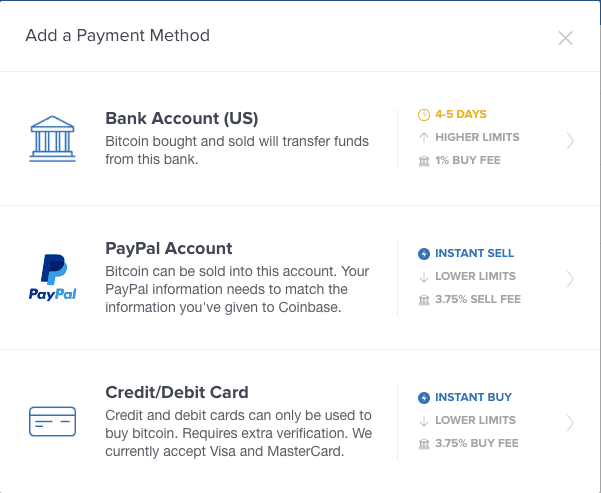Close the Add a Payment Method dialog
Image resolution: width=601 pixels, height=493 pixels.
[565, 38]
